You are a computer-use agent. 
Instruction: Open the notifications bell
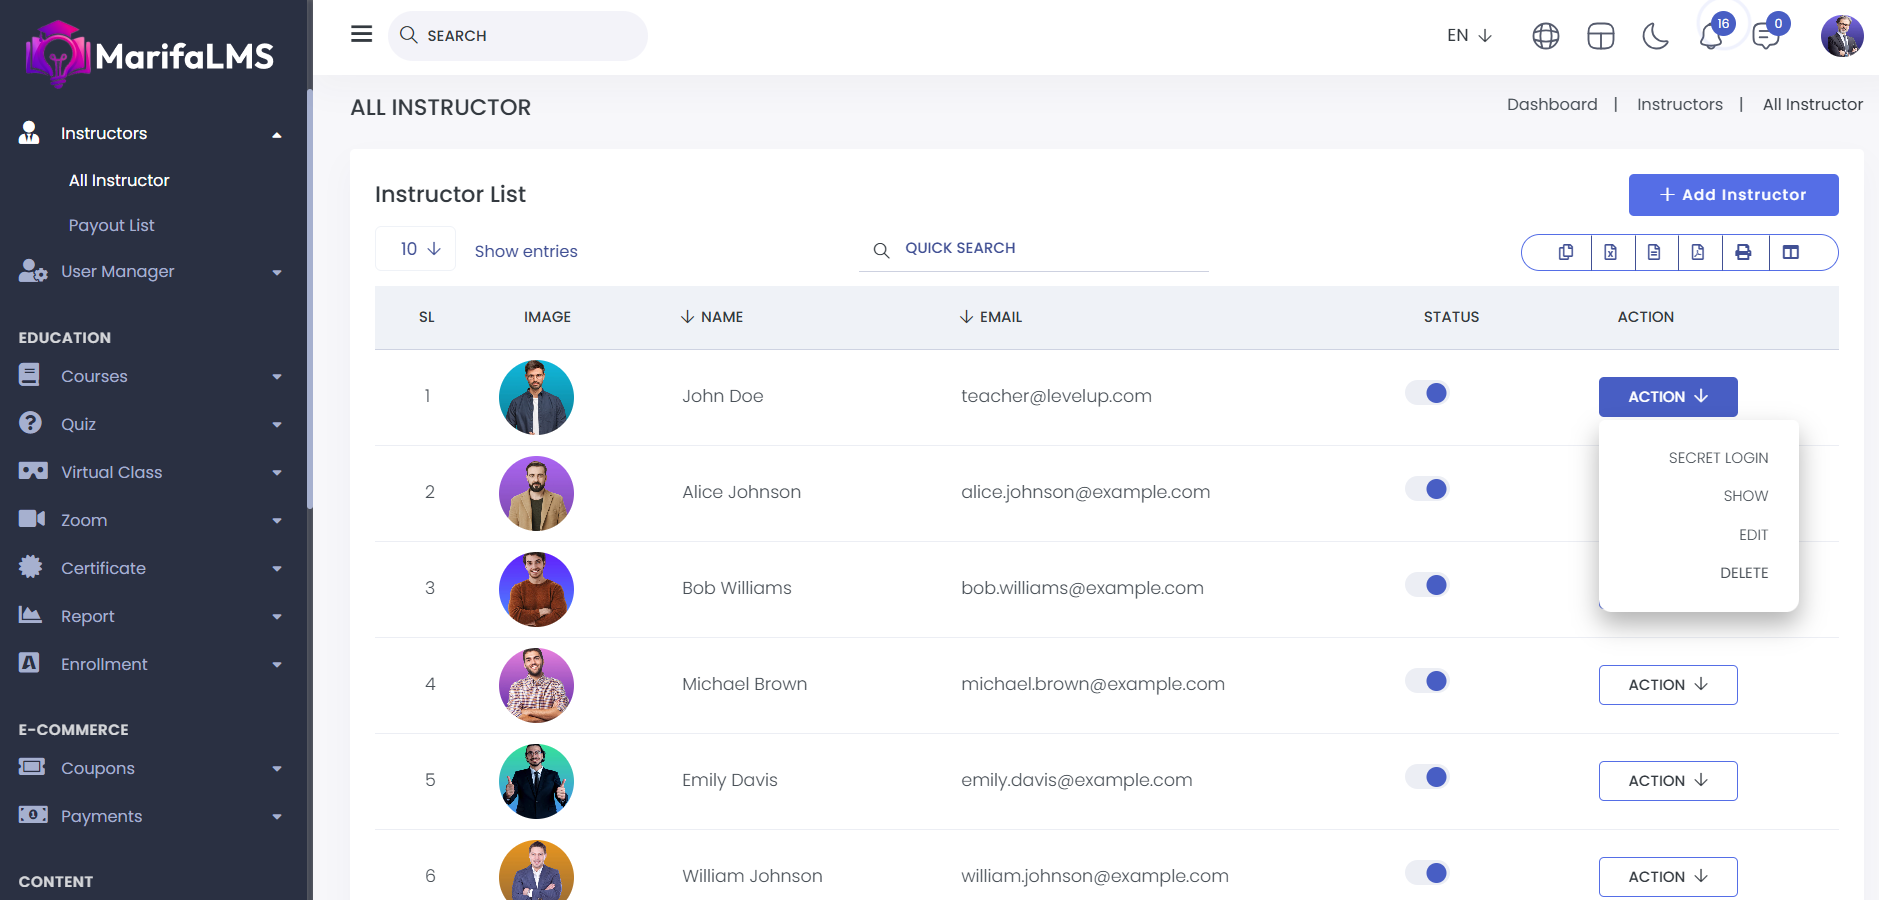[1711, 37]
